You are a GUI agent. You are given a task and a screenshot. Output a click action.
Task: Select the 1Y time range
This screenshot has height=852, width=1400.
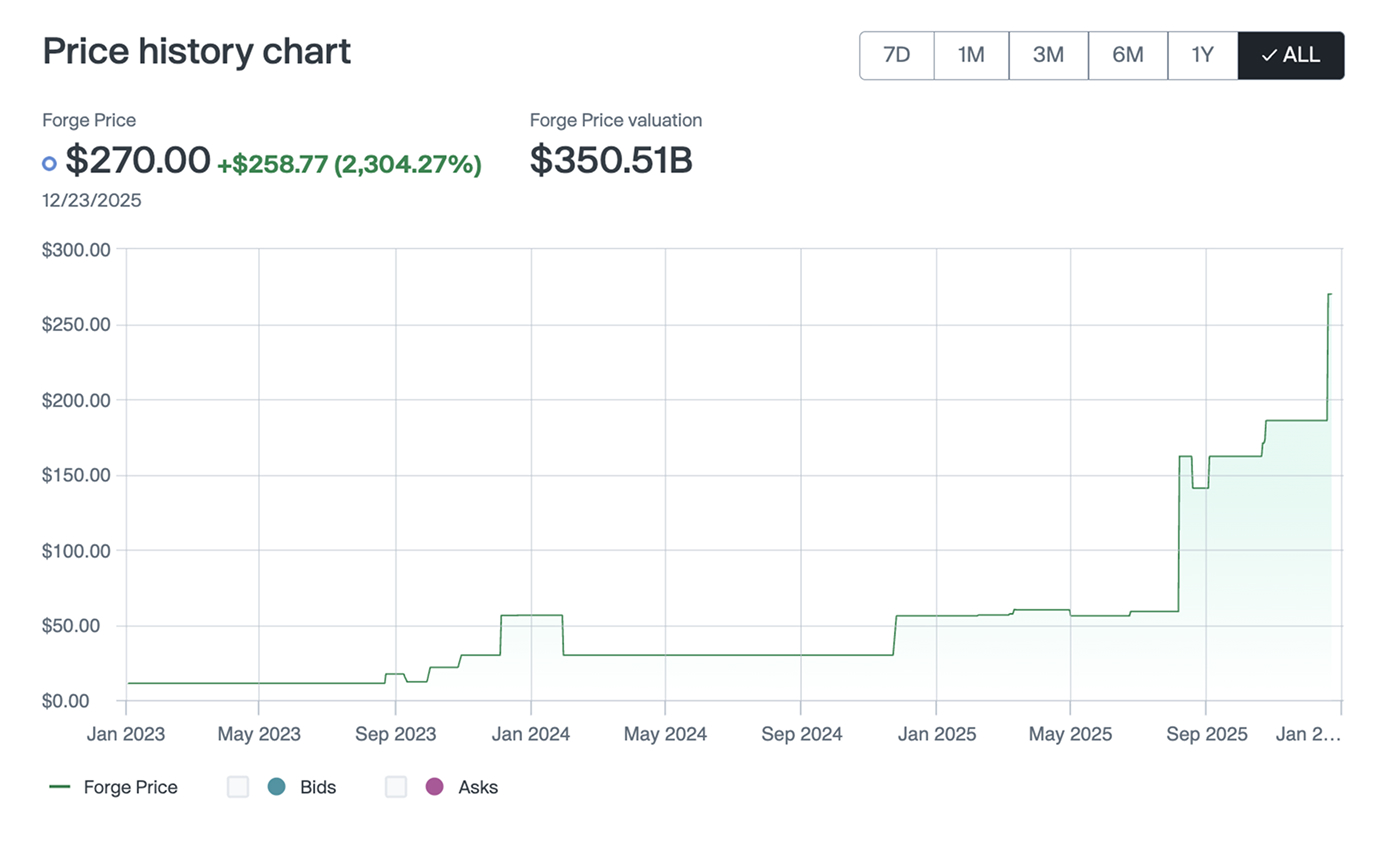[1202, 55]
